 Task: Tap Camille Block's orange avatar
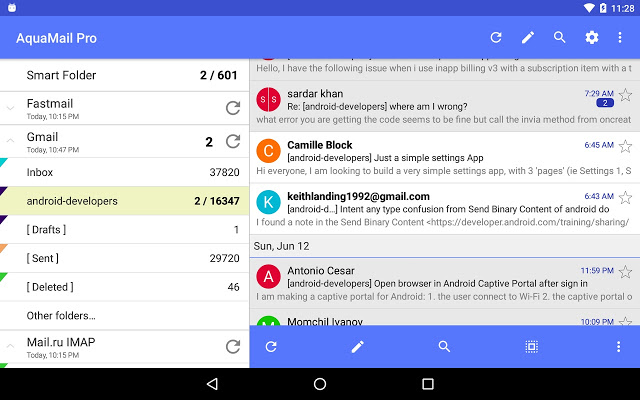click(x=268, y=150)
